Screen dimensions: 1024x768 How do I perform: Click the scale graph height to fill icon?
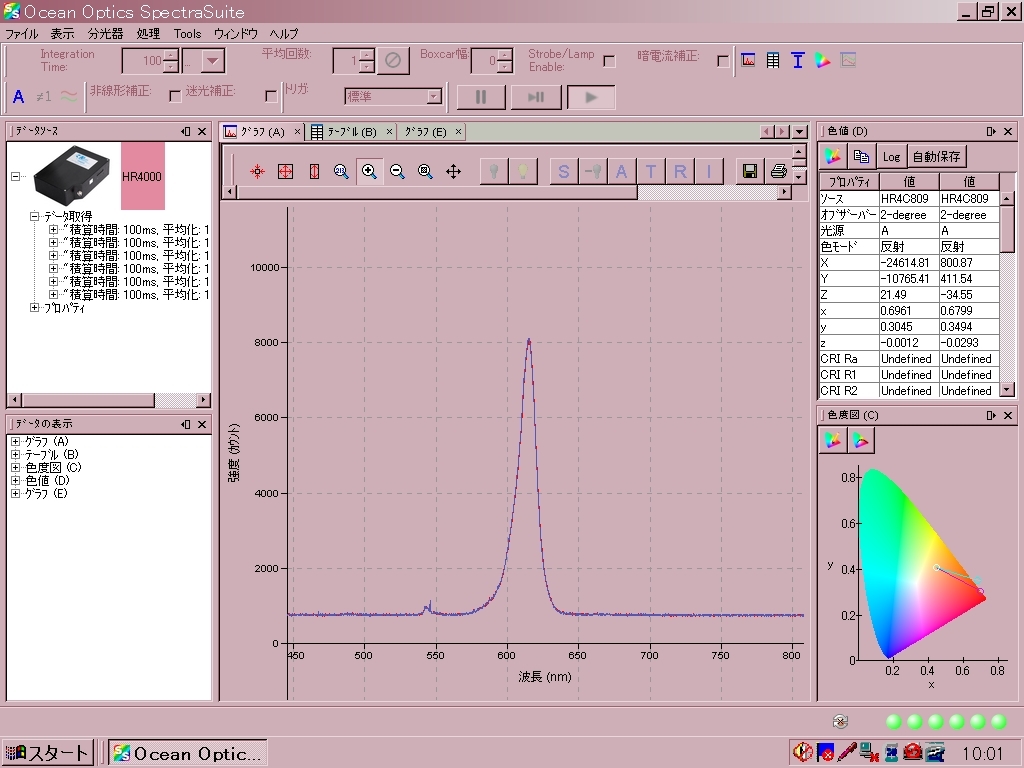click(314, 171)
